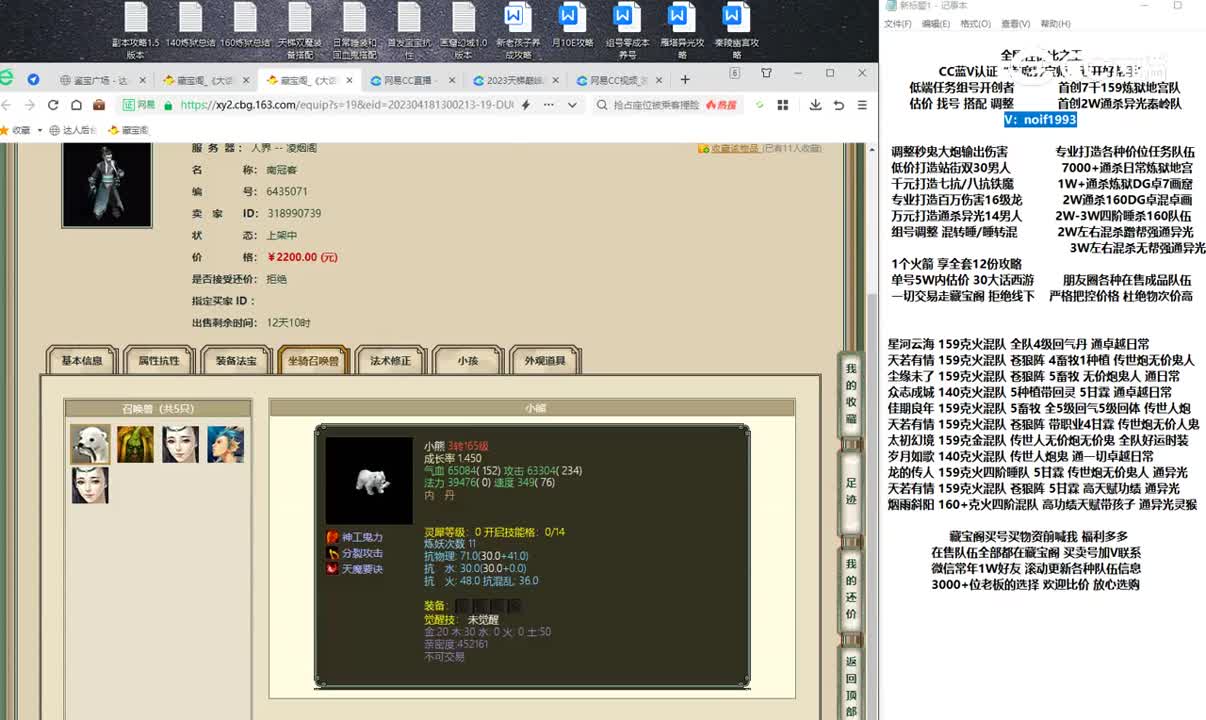Expand the 收藏 bookmarks dropdown arrow
1206x720 pixels.
point(39,130)
